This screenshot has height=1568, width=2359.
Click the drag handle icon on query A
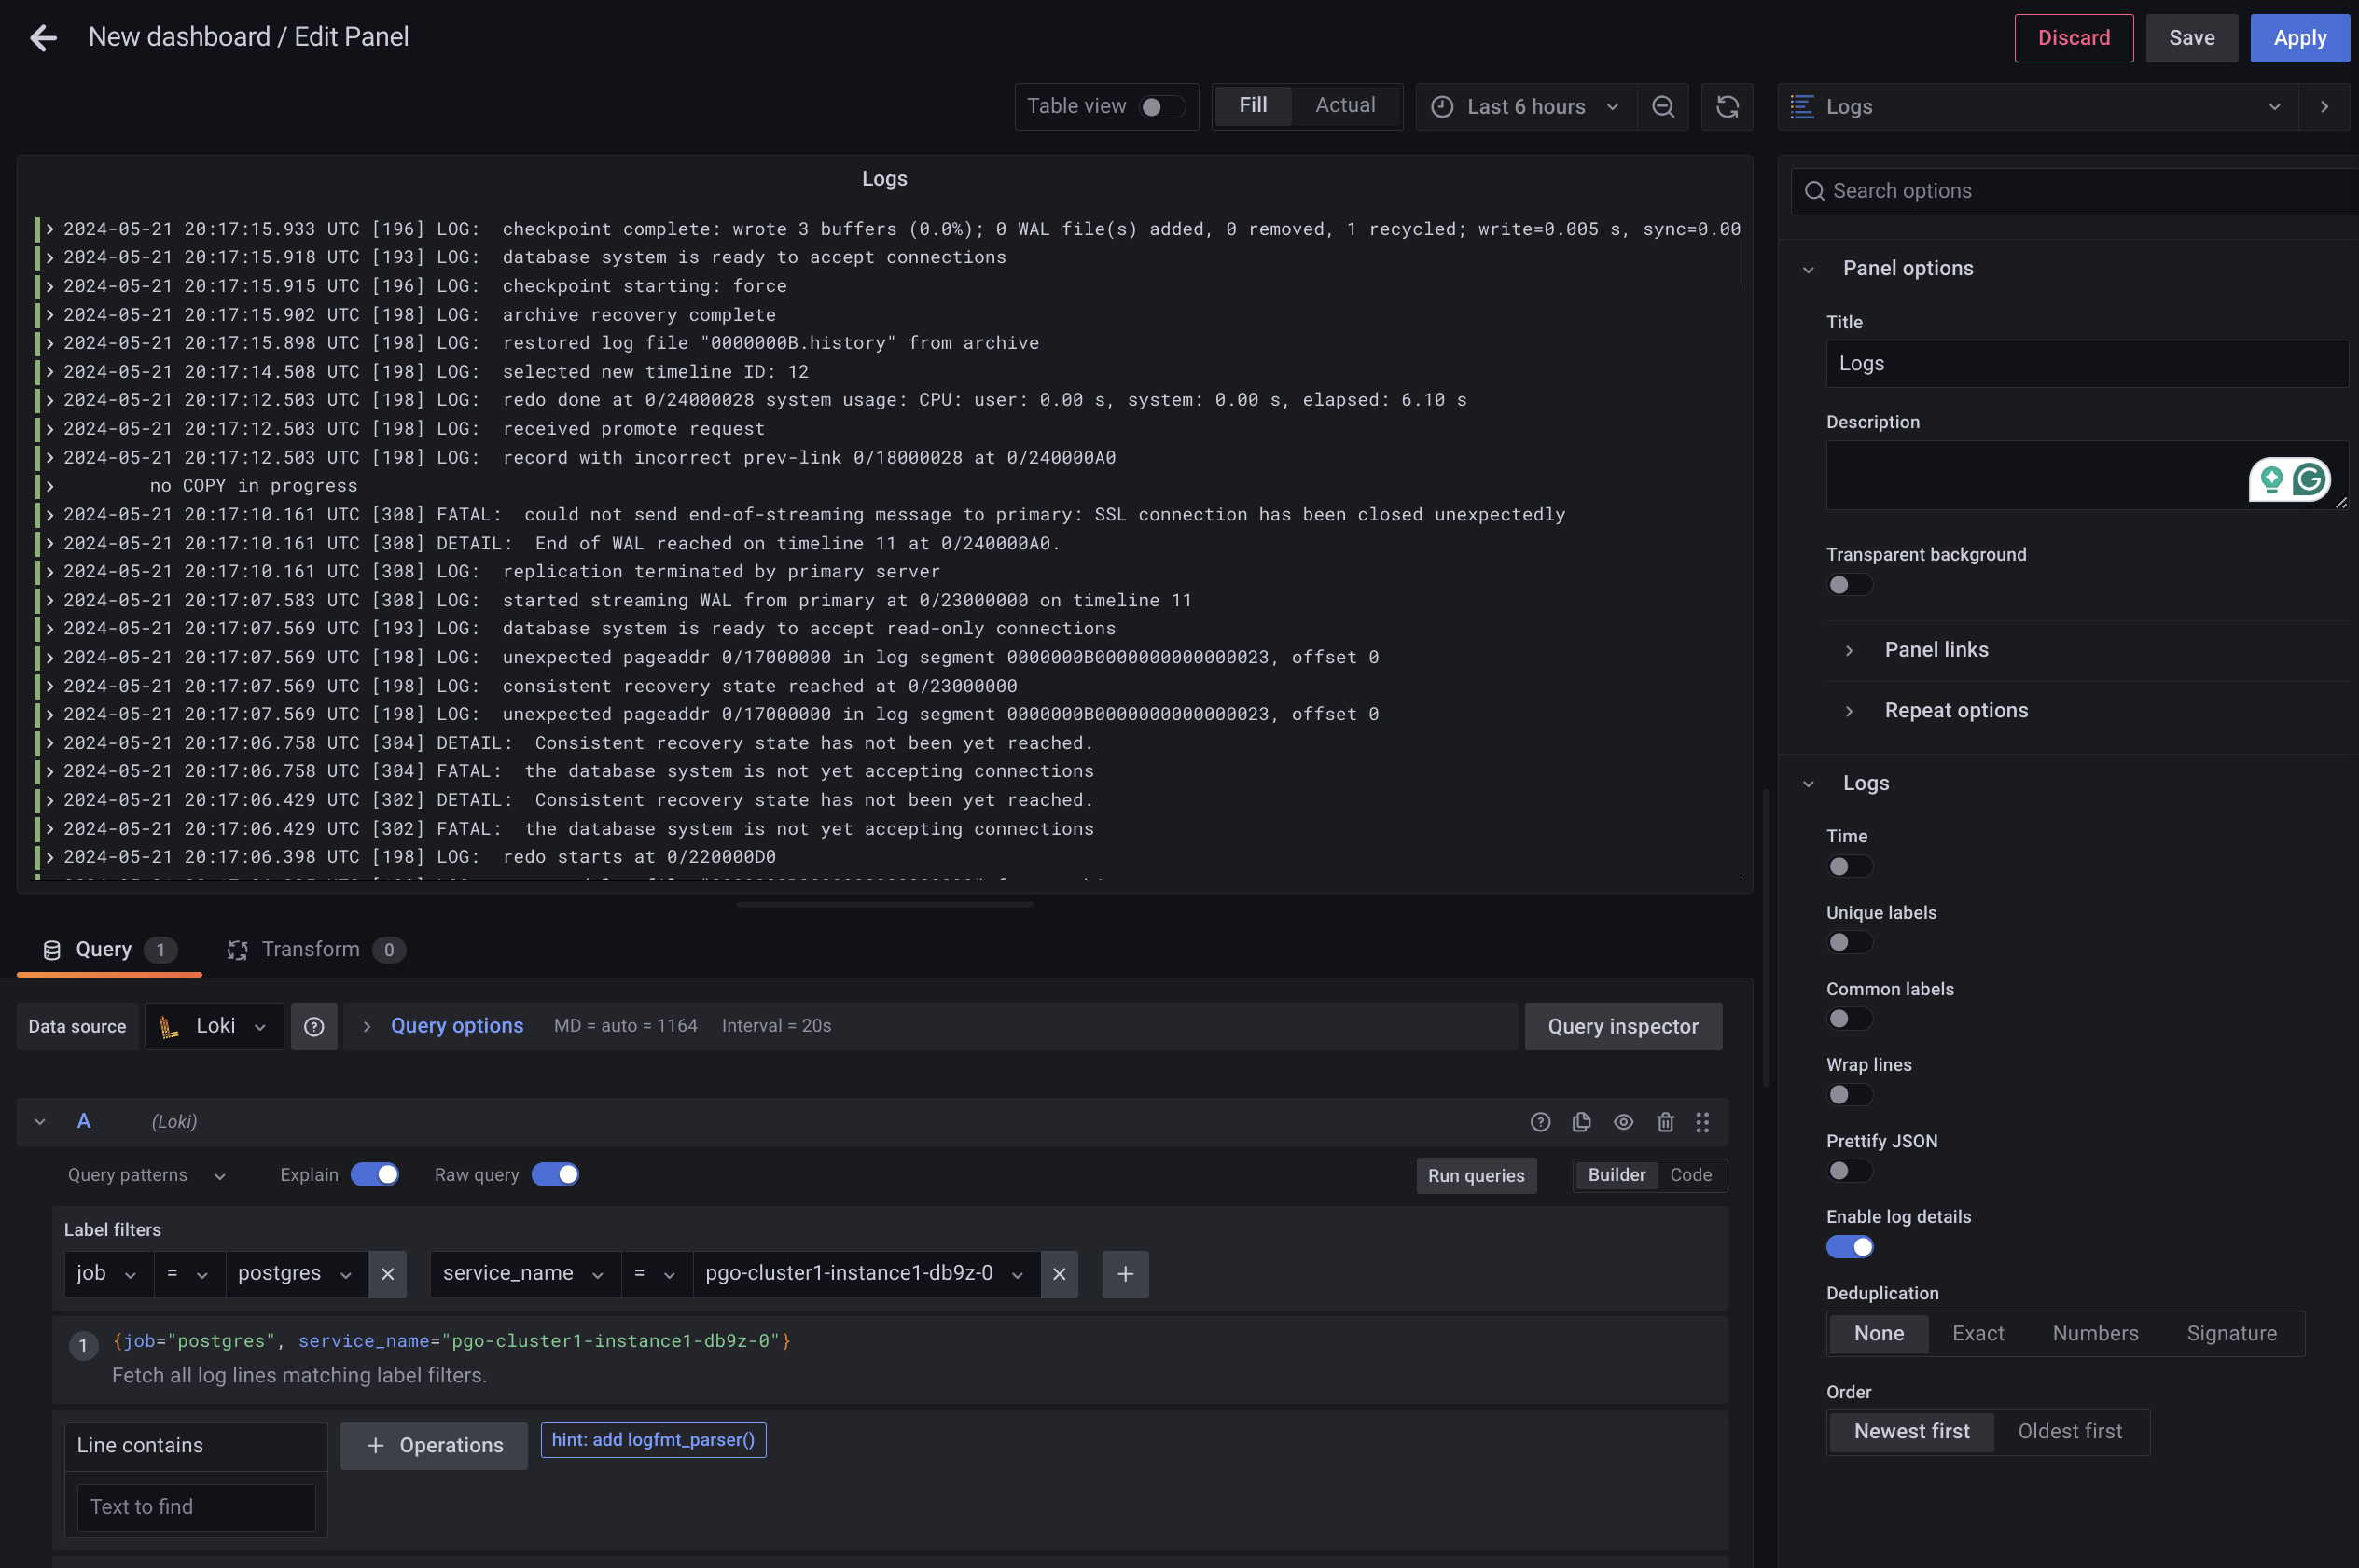(1702, 1122)
